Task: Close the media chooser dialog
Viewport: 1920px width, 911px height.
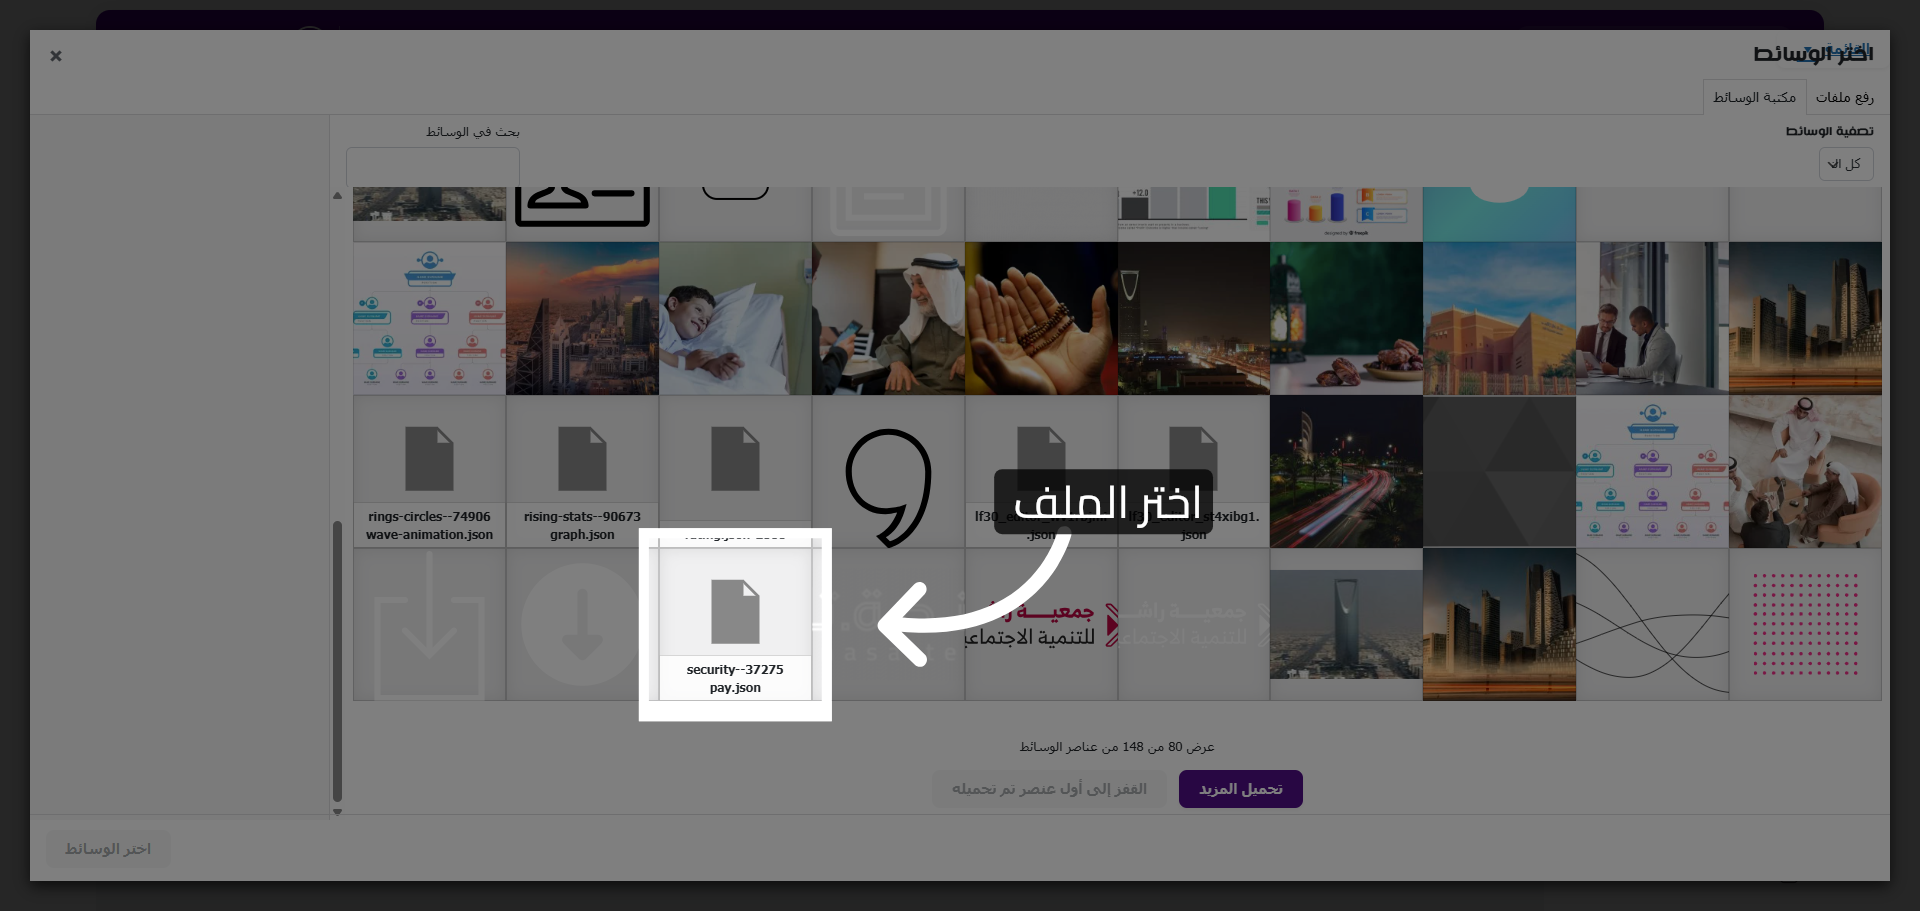Action: point(56,56)
